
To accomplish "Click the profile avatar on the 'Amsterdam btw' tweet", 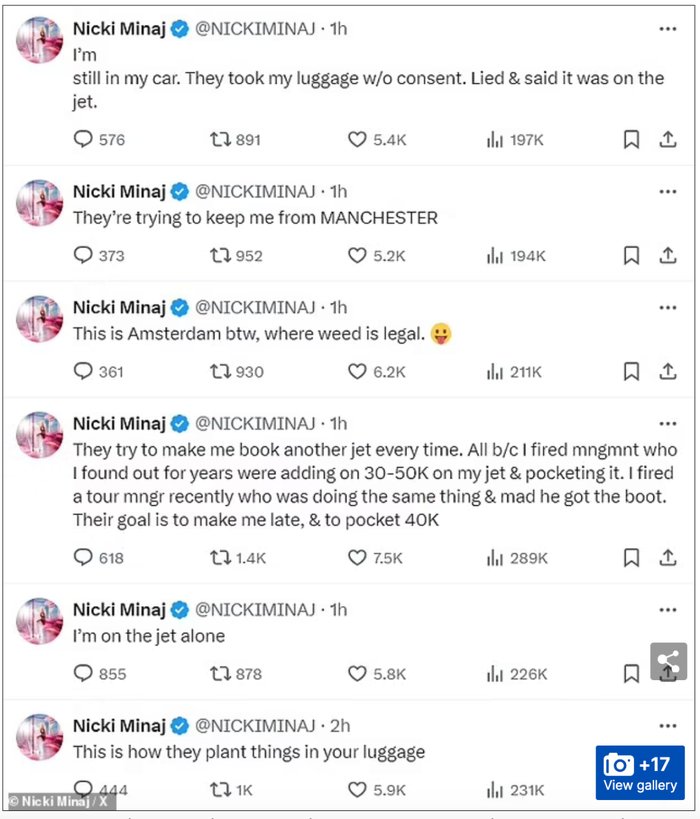I will click(x=40, y=319).
